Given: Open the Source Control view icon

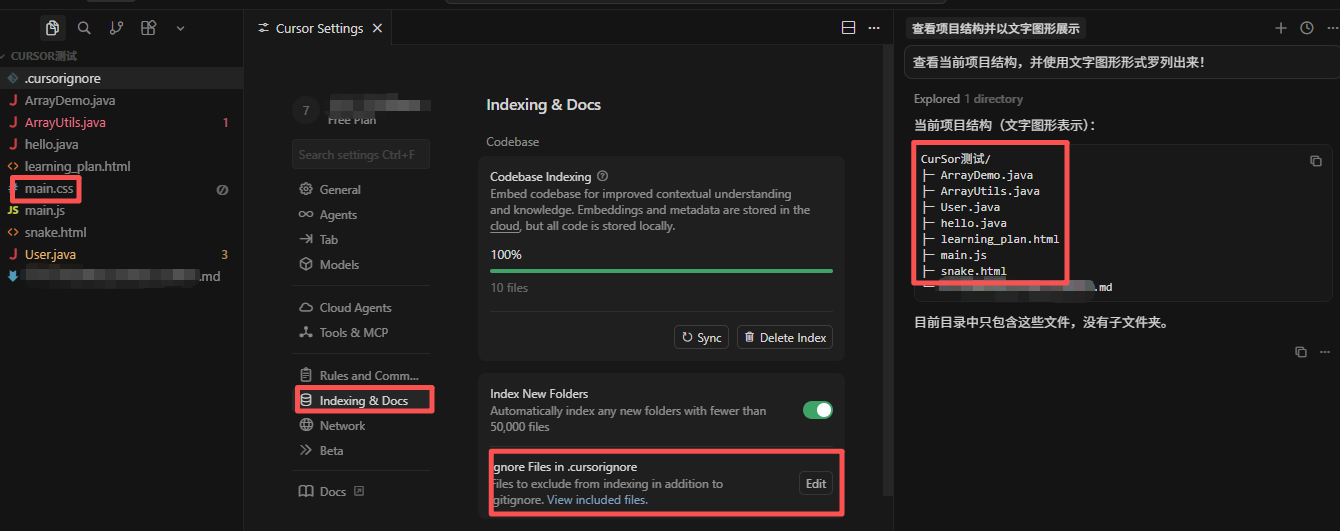Looking at the screenshot, I should pyautogui.click(x=117, y=28).
